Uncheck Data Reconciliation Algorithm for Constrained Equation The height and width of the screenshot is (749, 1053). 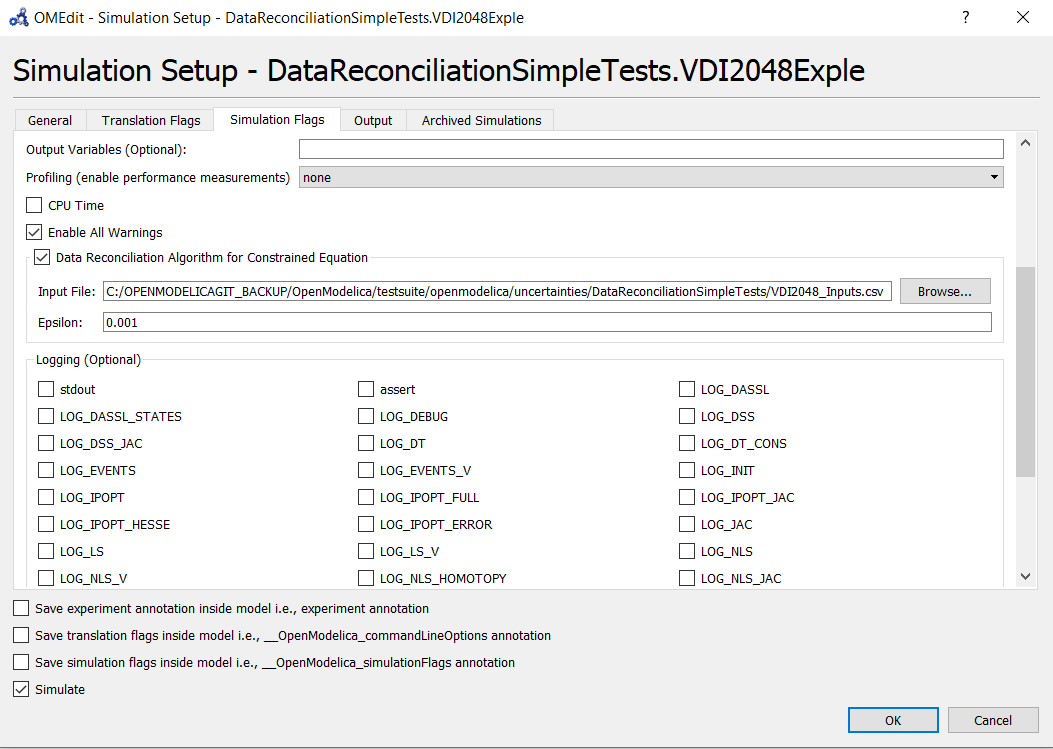pyautogui.click(x=41, y=256)
